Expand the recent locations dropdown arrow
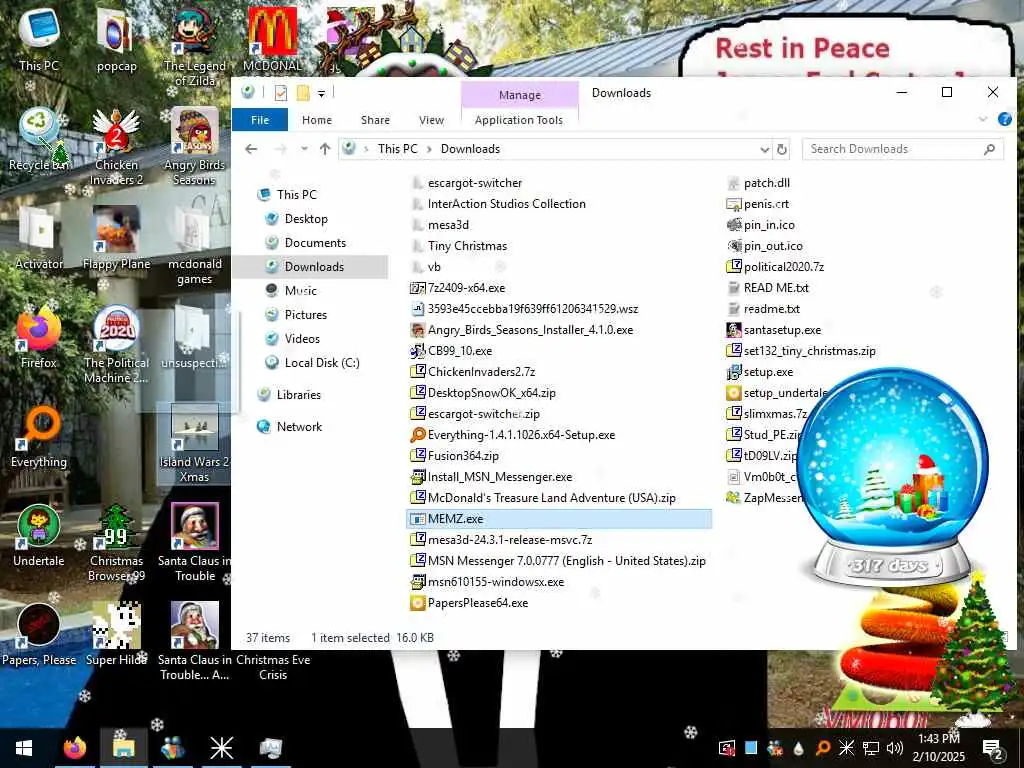The image size is (1024, 768). [x=304, y=149]
